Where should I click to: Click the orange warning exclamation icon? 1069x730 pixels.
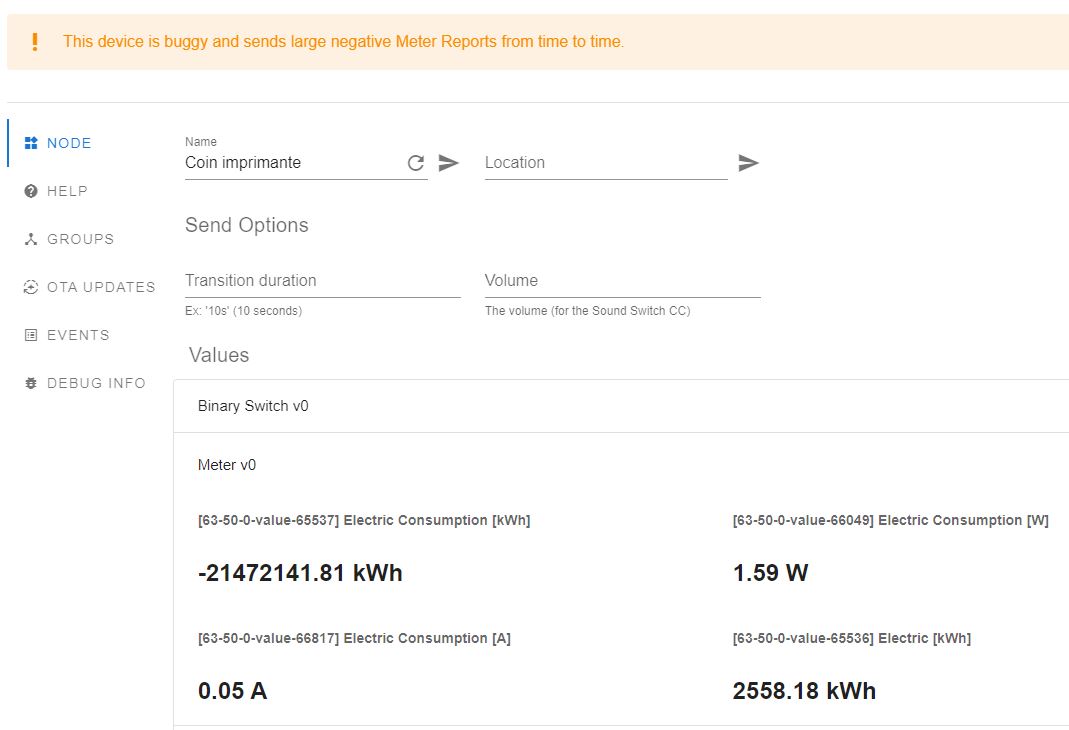(35, 42)
